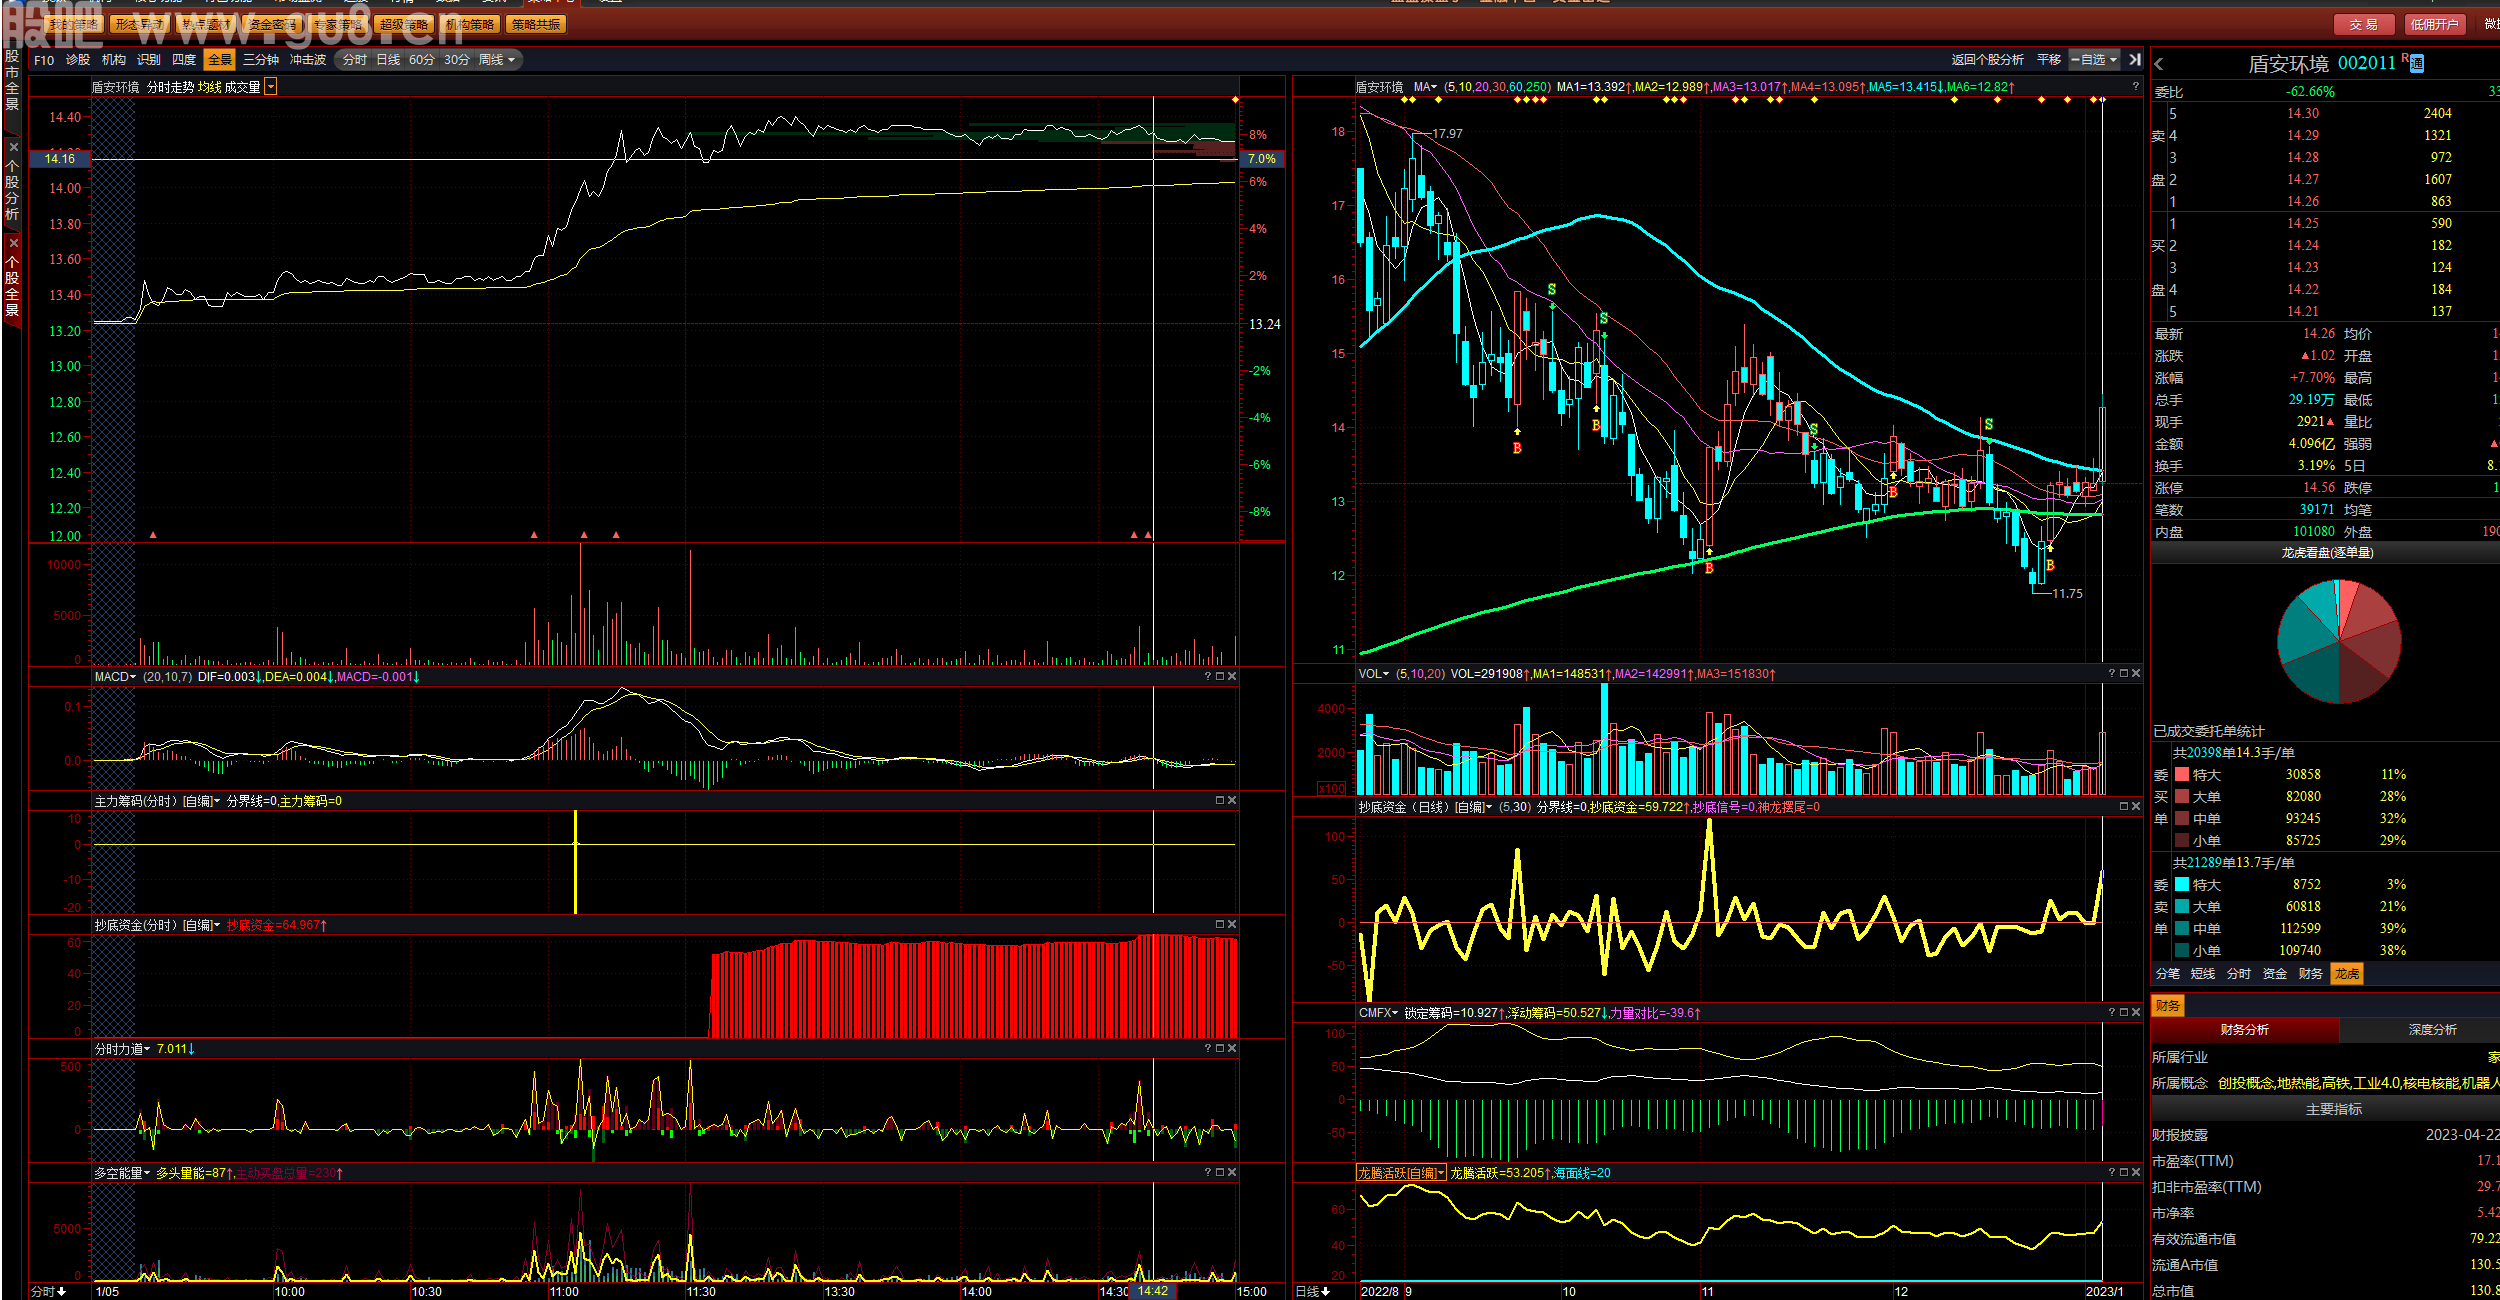2500x1300 pixels.
Task: Select the 全景 view tab
Action: click(220, 60)
